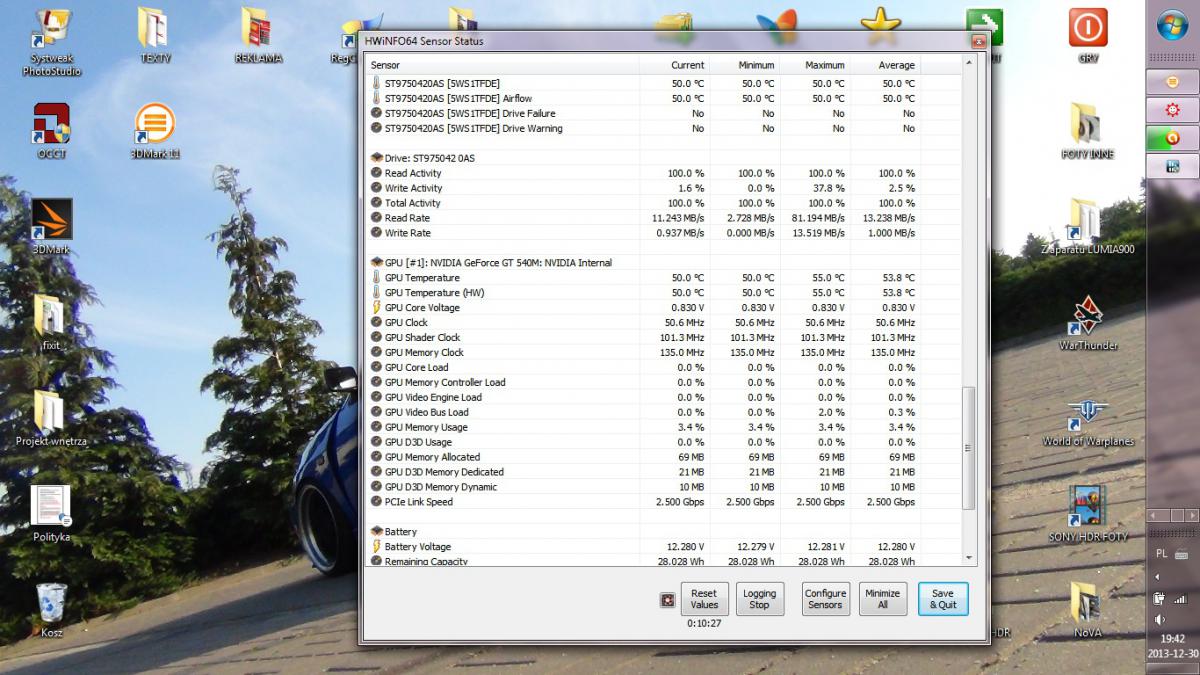
Task: Open the ifixit folder on desktop
Action: pyautogui.click(x=51, y=323)
